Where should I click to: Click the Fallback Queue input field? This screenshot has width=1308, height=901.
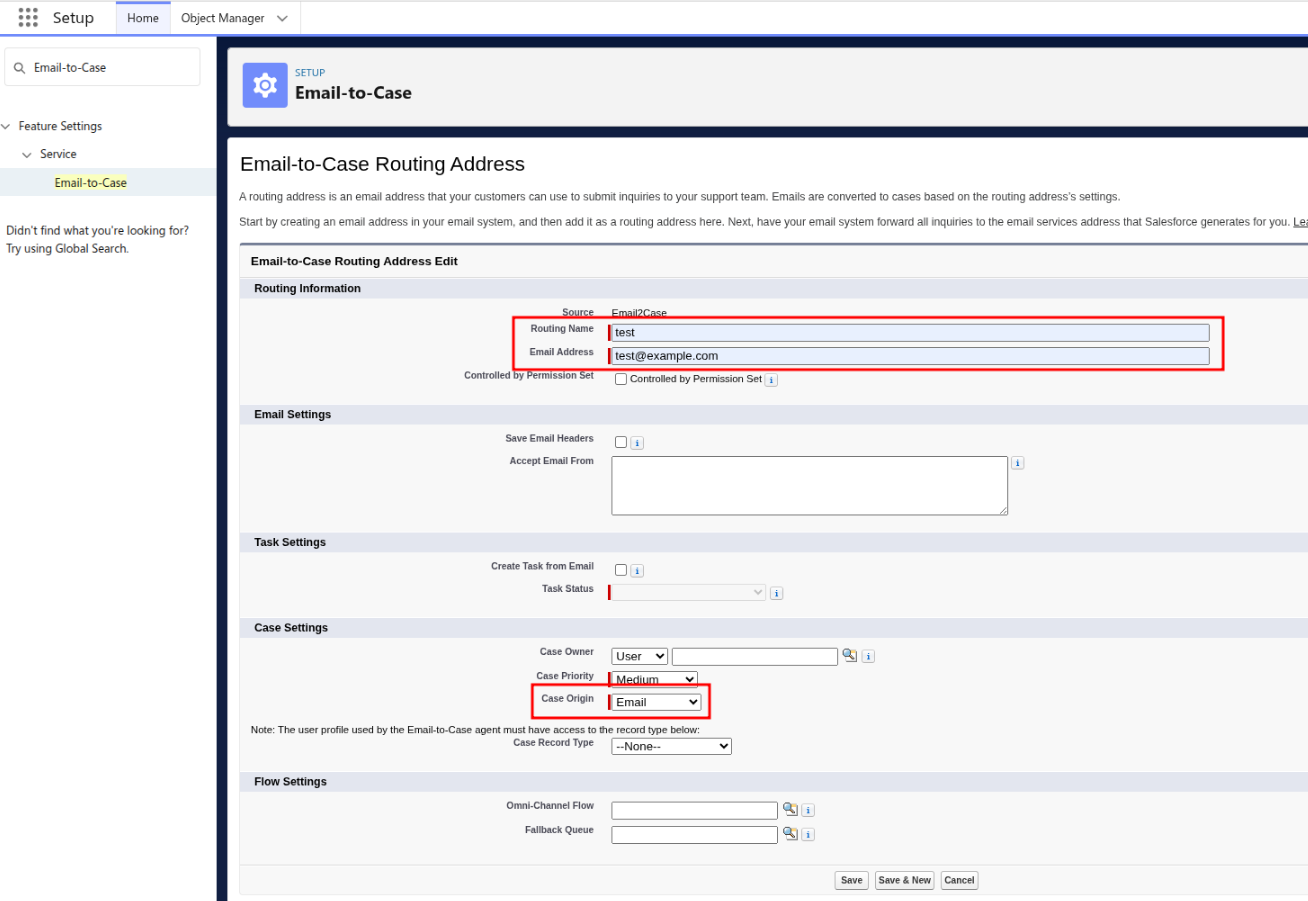coord(695,835)
